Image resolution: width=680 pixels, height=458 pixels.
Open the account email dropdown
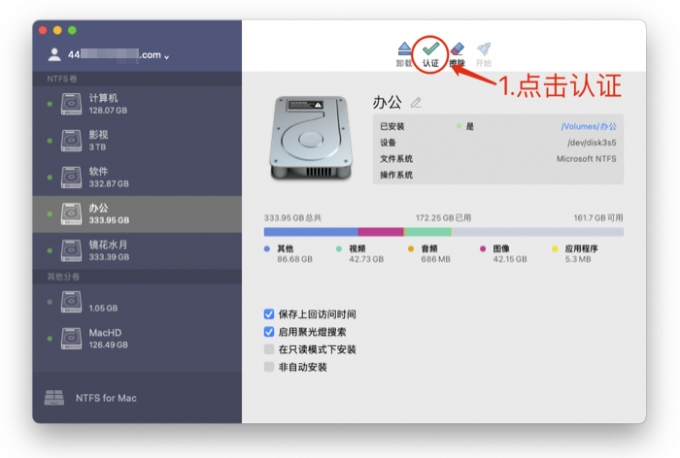(x=118, y=55)
